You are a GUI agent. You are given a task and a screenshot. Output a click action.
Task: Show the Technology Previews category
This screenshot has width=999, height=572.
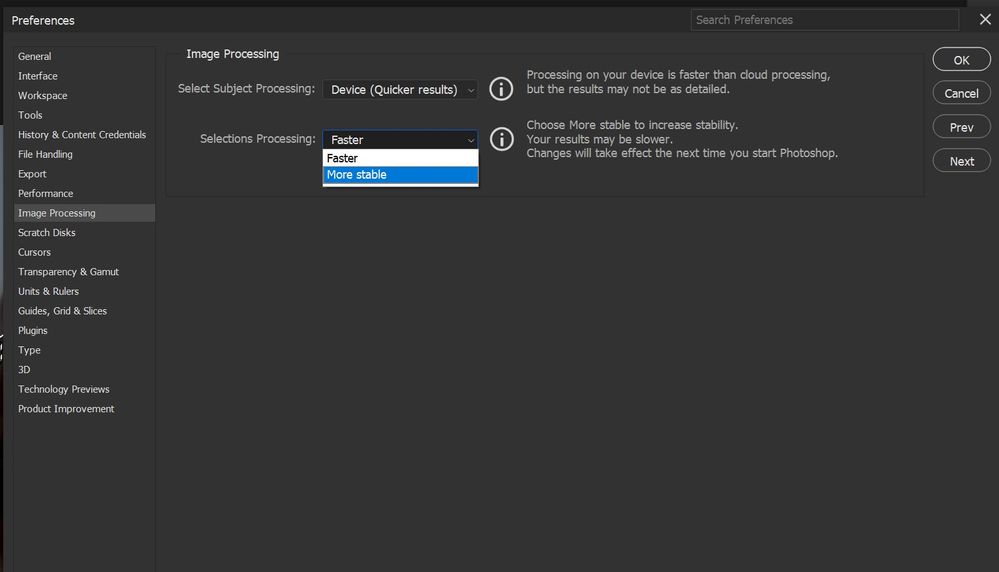pyautogui.click(x=64, y=389)
